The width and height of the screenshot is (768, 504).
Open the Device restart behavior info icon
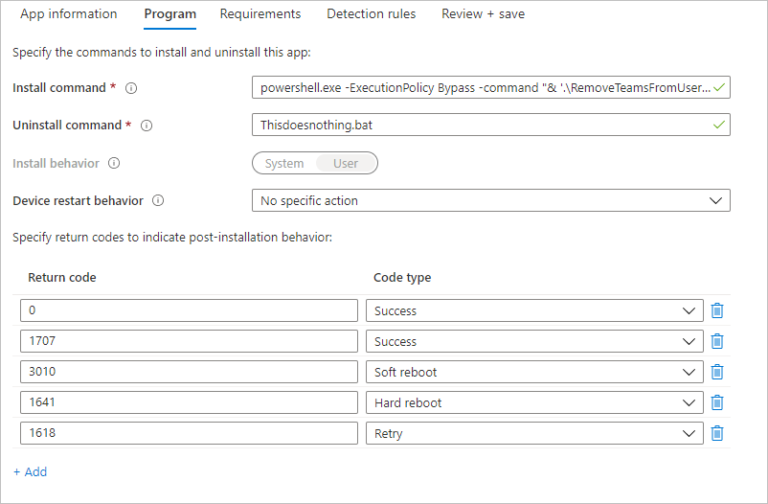pyautogui.click(x=158, y=200)
